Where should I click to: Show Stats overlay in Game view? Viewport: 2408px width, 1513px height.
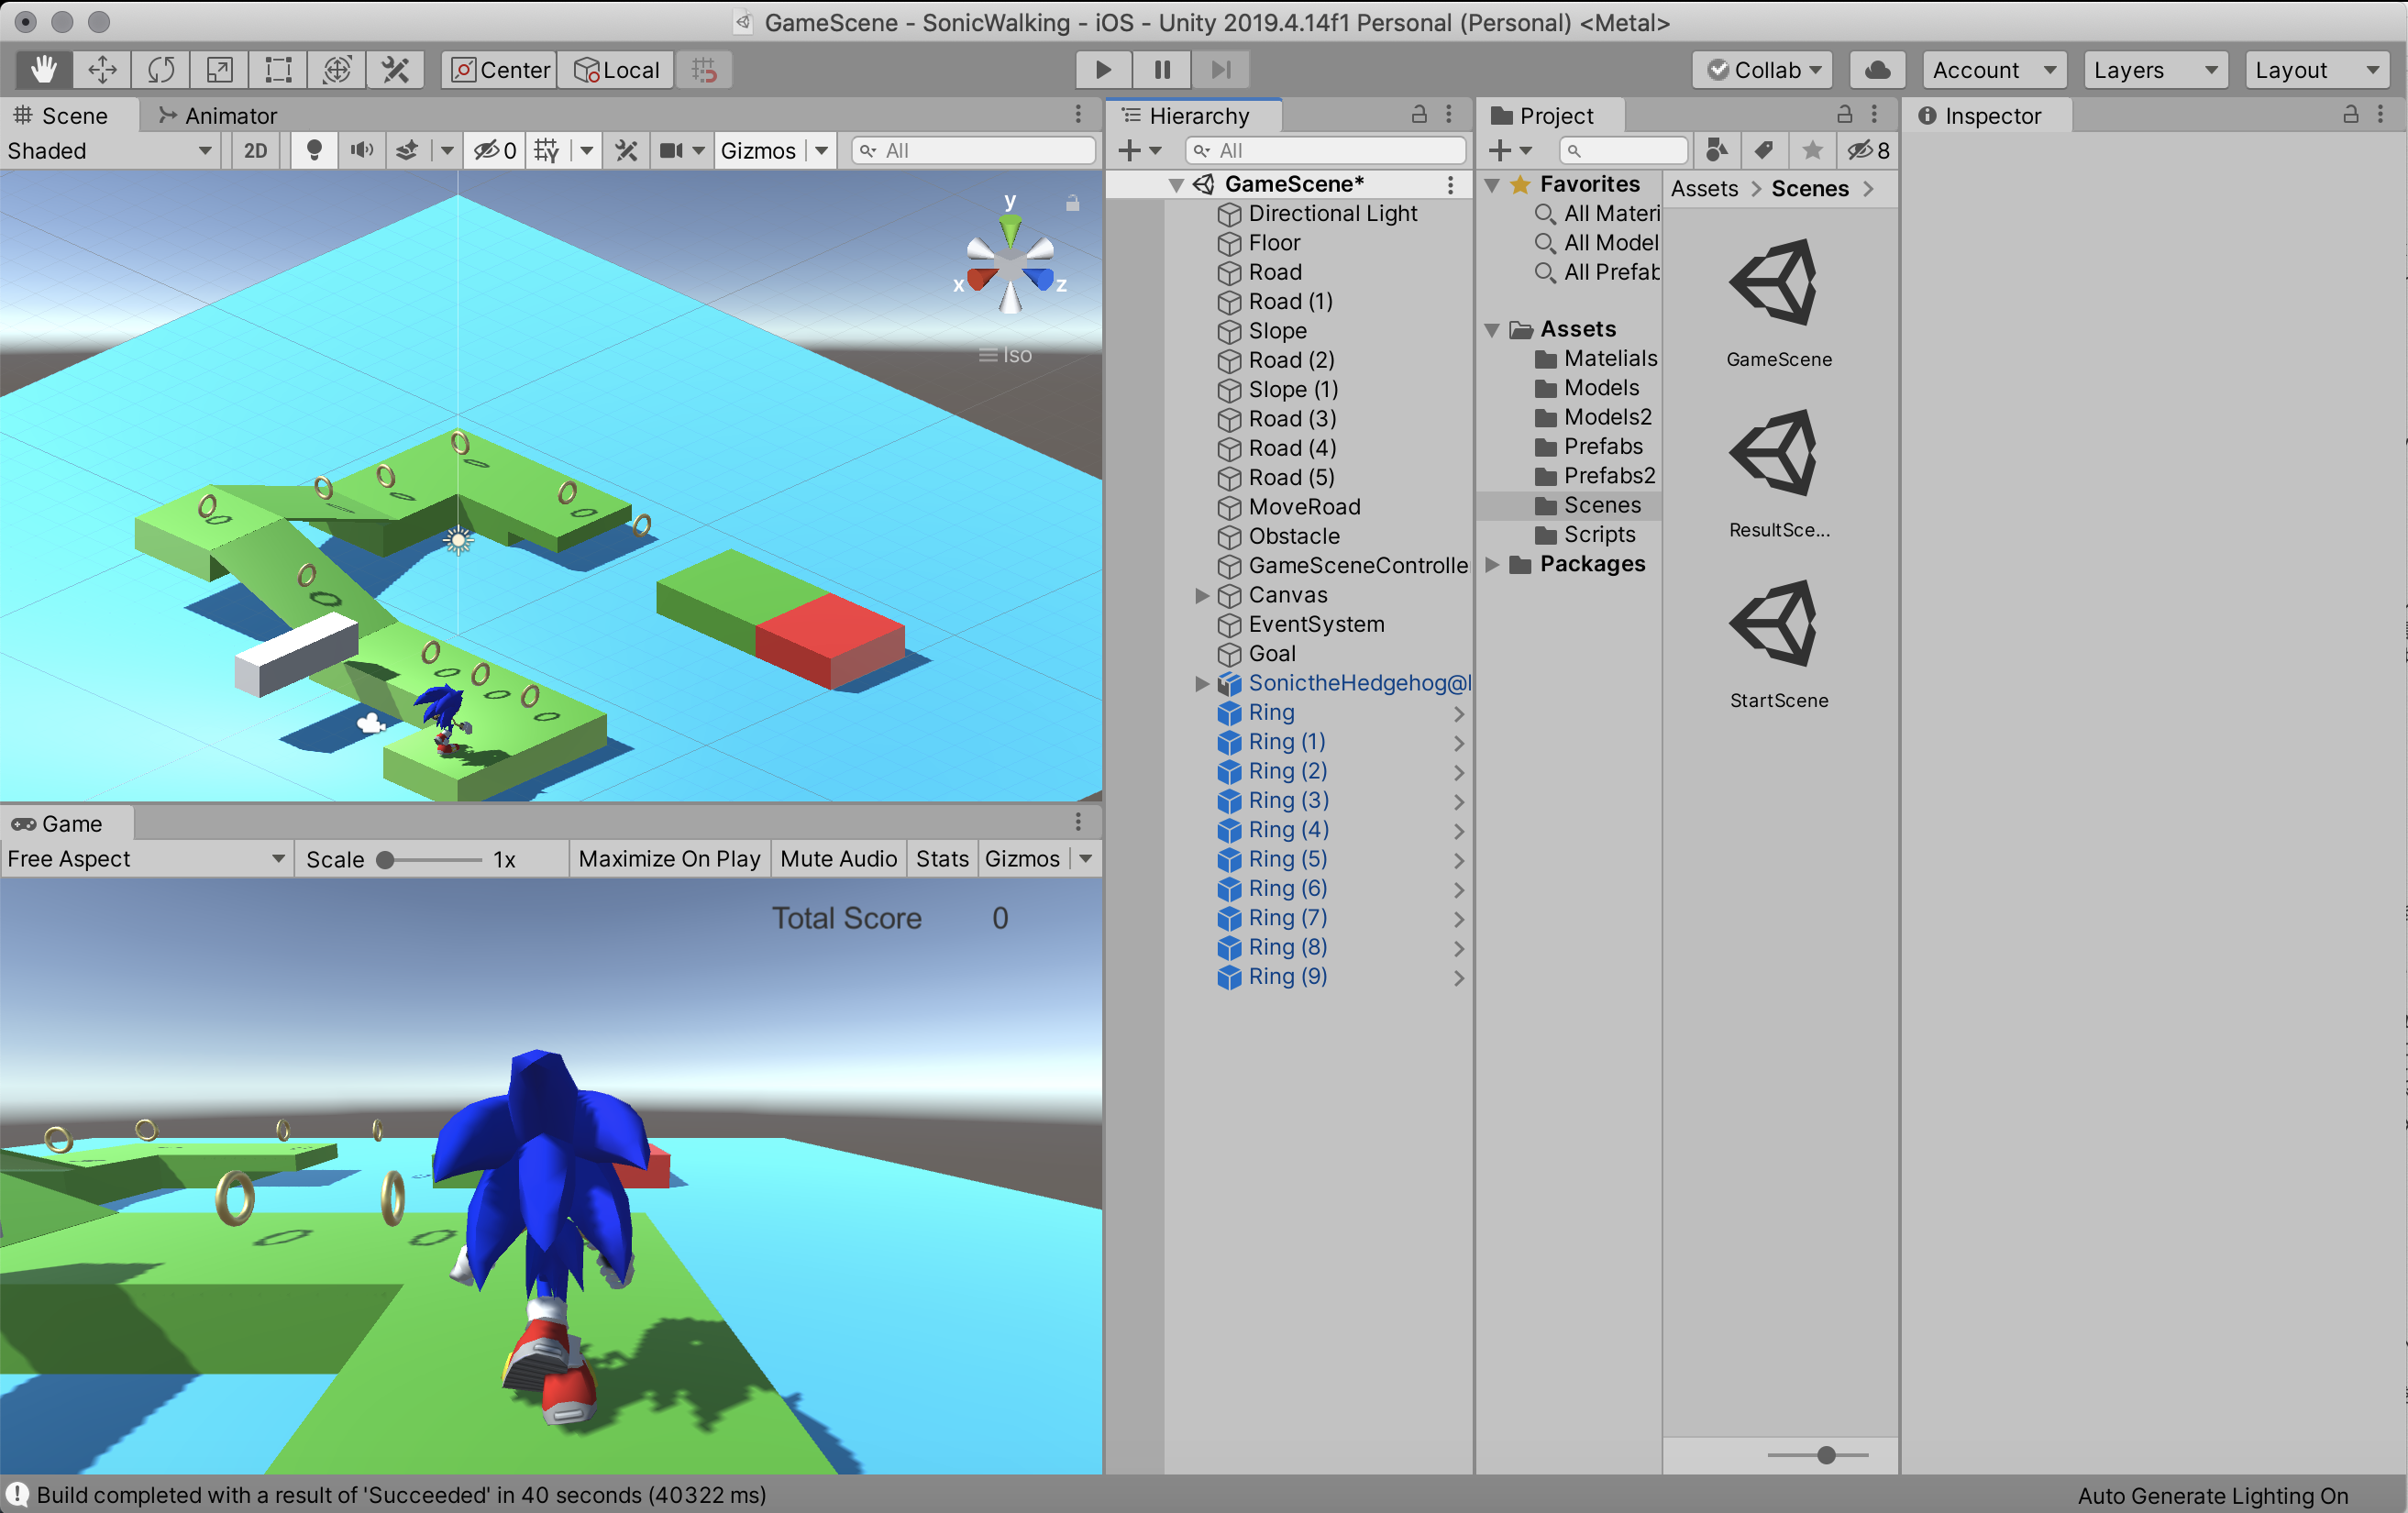coord(942,859)
